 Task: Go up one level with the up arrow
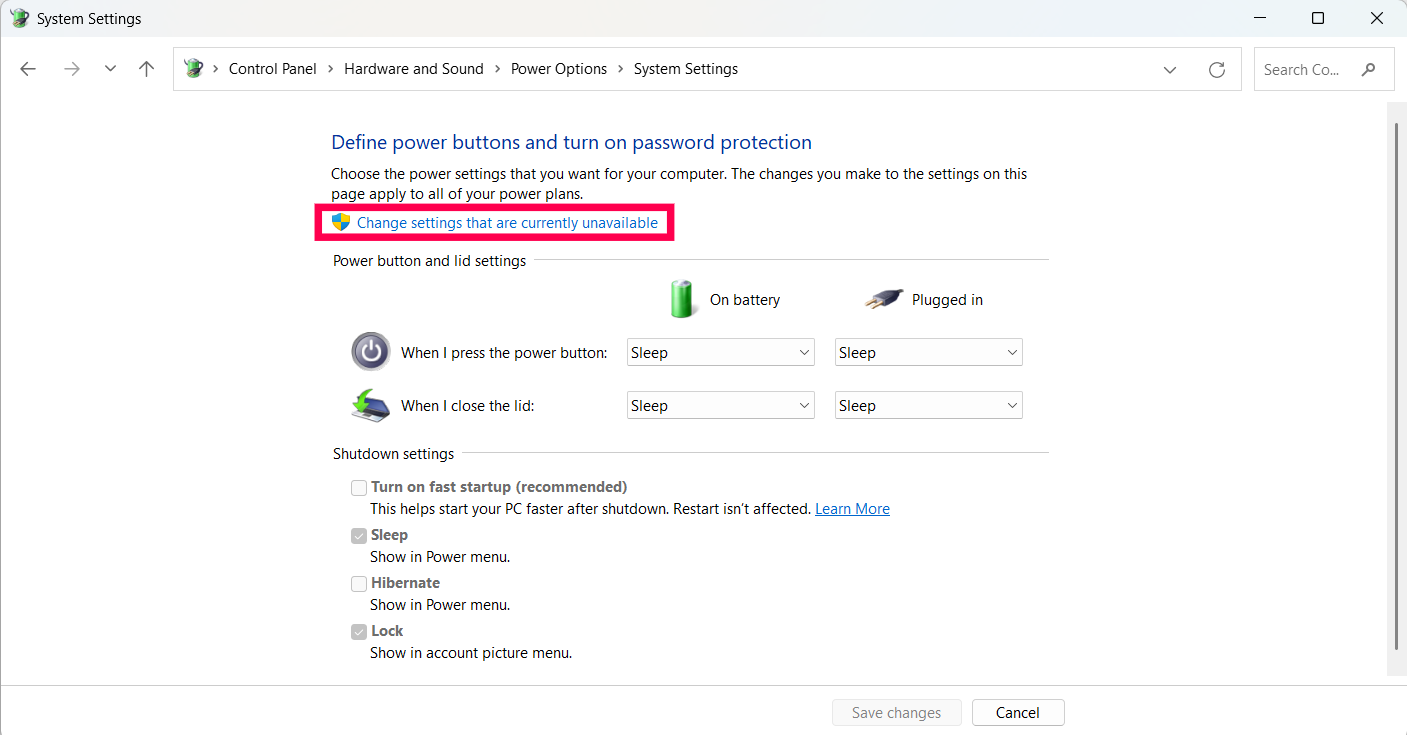(x=147, y=69)
